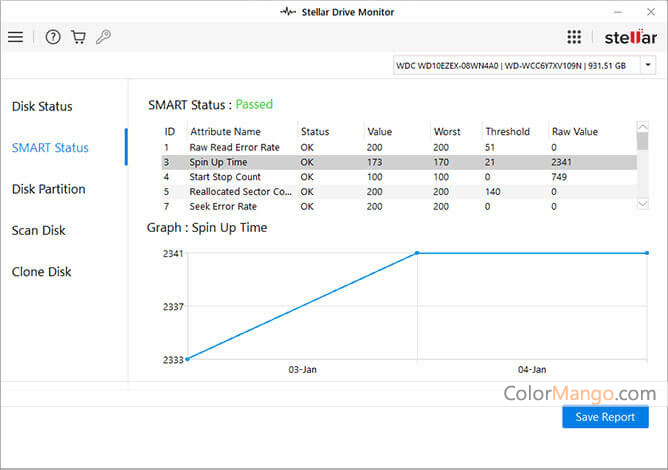Open the apps grid icon
Image resolution: width=668 pixels, height=470 pixels.
point(574,37)
